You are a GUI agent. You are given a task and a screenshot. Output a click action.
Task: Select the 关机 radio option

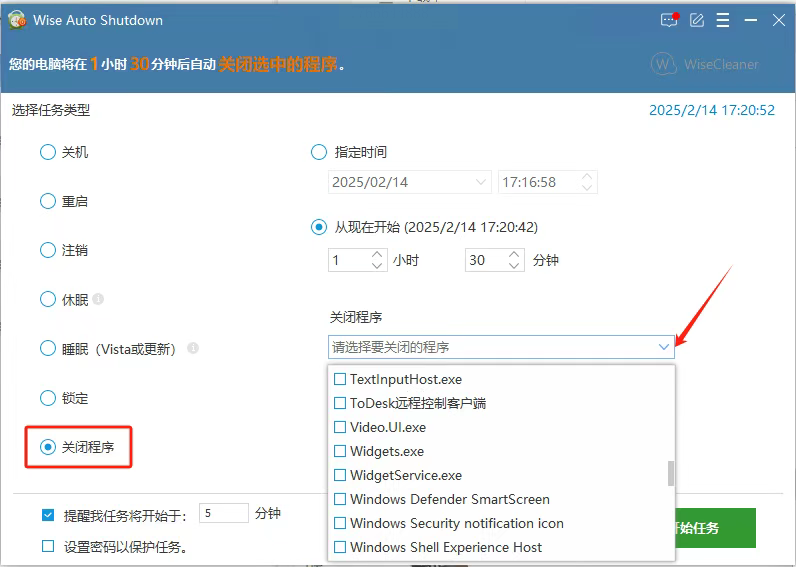click(x=48, y=152)
